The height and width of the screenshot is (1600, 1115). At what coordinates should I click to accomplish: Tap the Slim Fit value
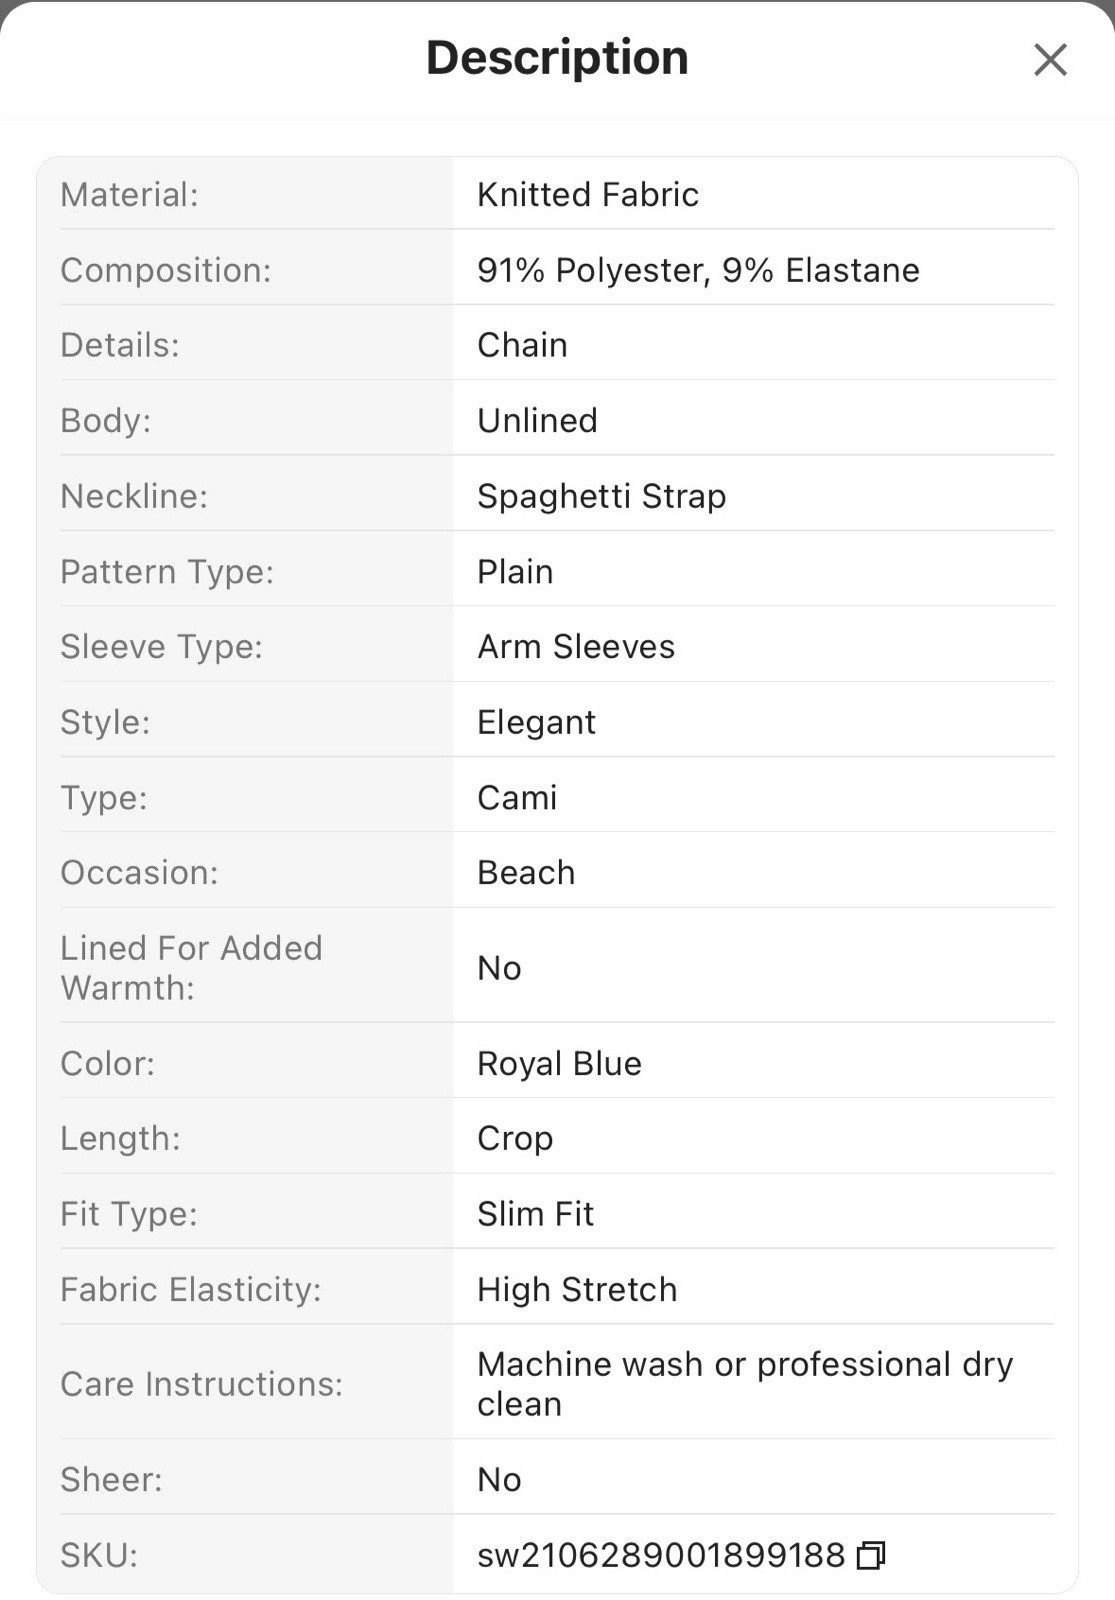[x=535, y=1214]
